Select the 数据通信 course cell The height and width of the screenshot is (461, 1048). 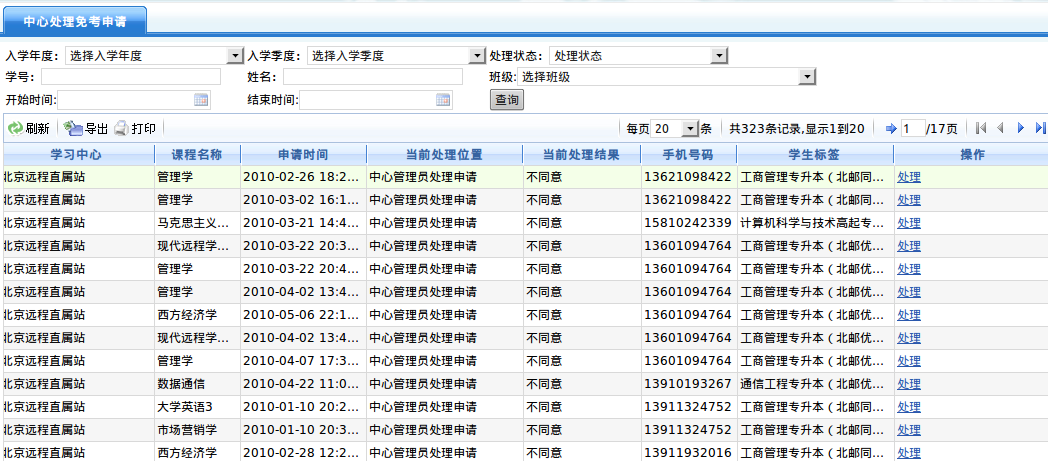[x=197, y=384]
